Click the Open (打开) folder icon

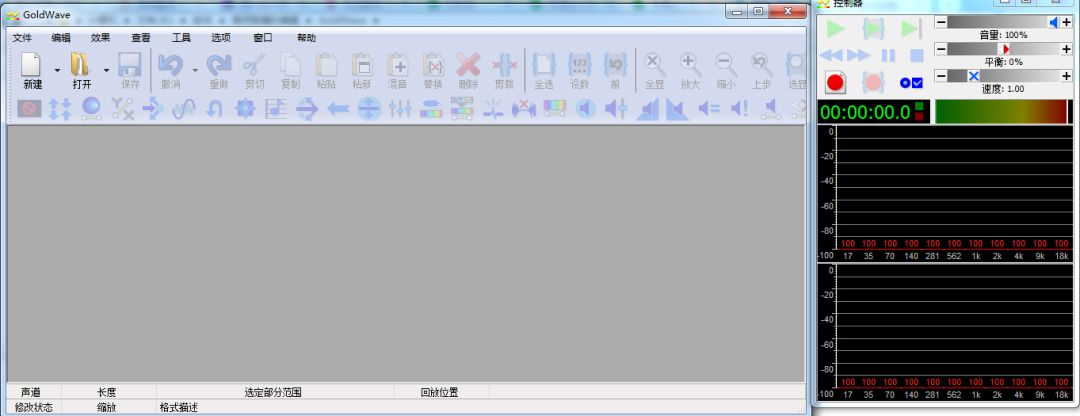pos(81,65)
